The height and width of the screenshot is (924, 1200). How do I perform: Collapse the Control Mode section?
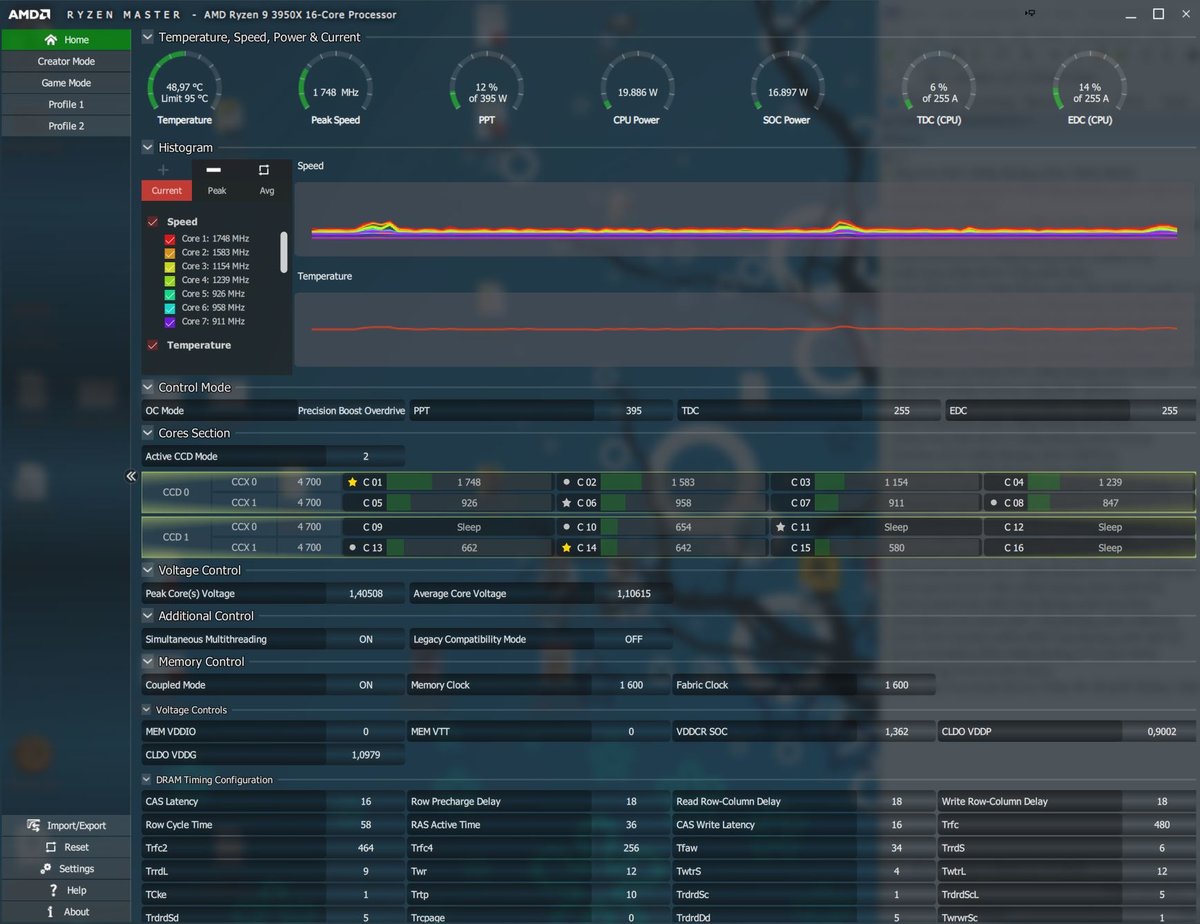point(148,387)
